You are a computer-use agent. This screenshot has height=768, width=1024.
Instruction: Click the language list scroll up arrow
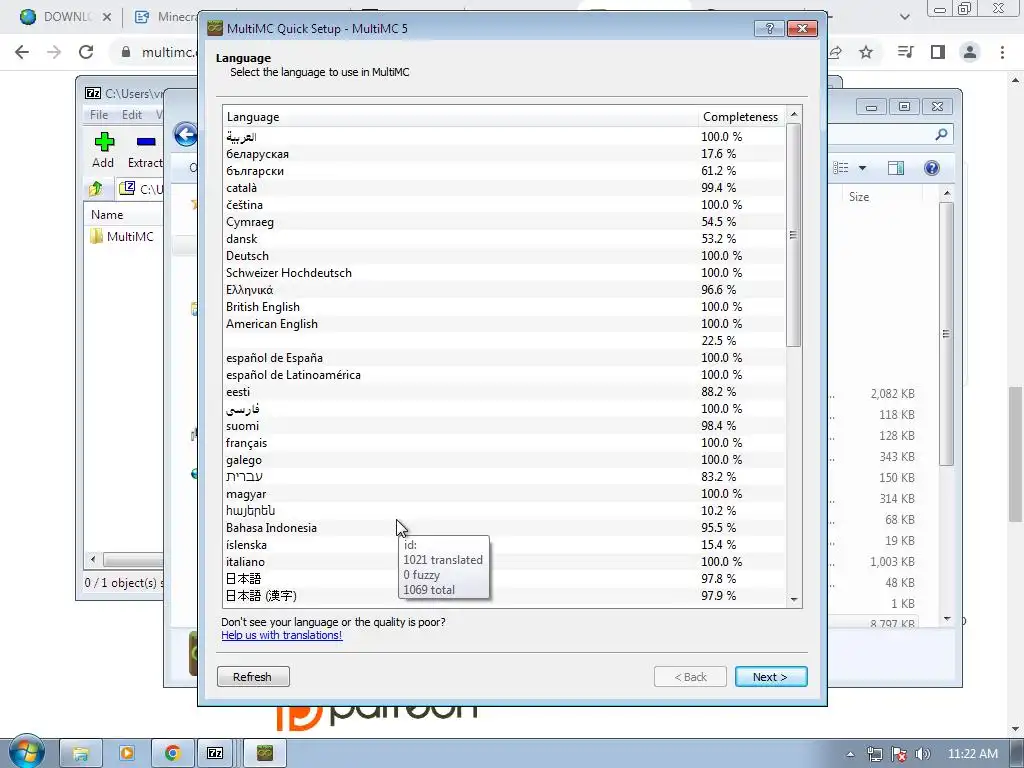coord(793,114)
